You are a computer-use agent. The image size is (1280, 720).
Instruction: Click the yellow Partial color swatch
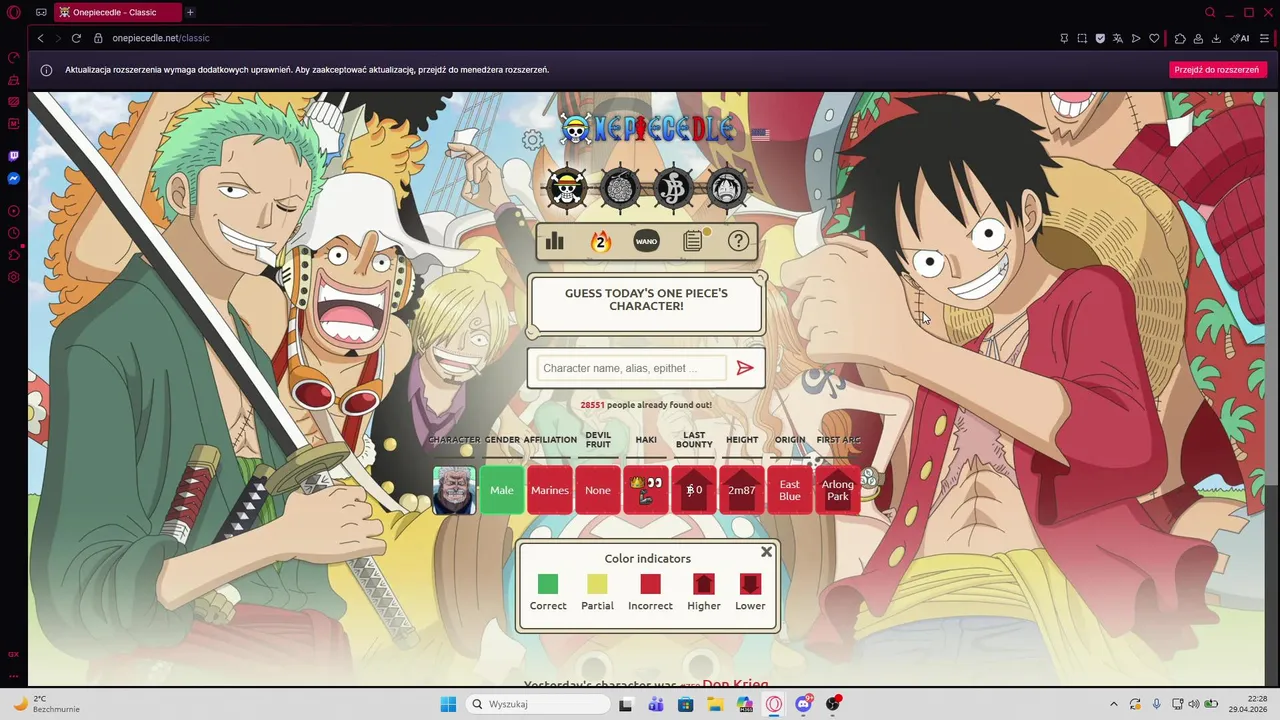tap(597, 584)
